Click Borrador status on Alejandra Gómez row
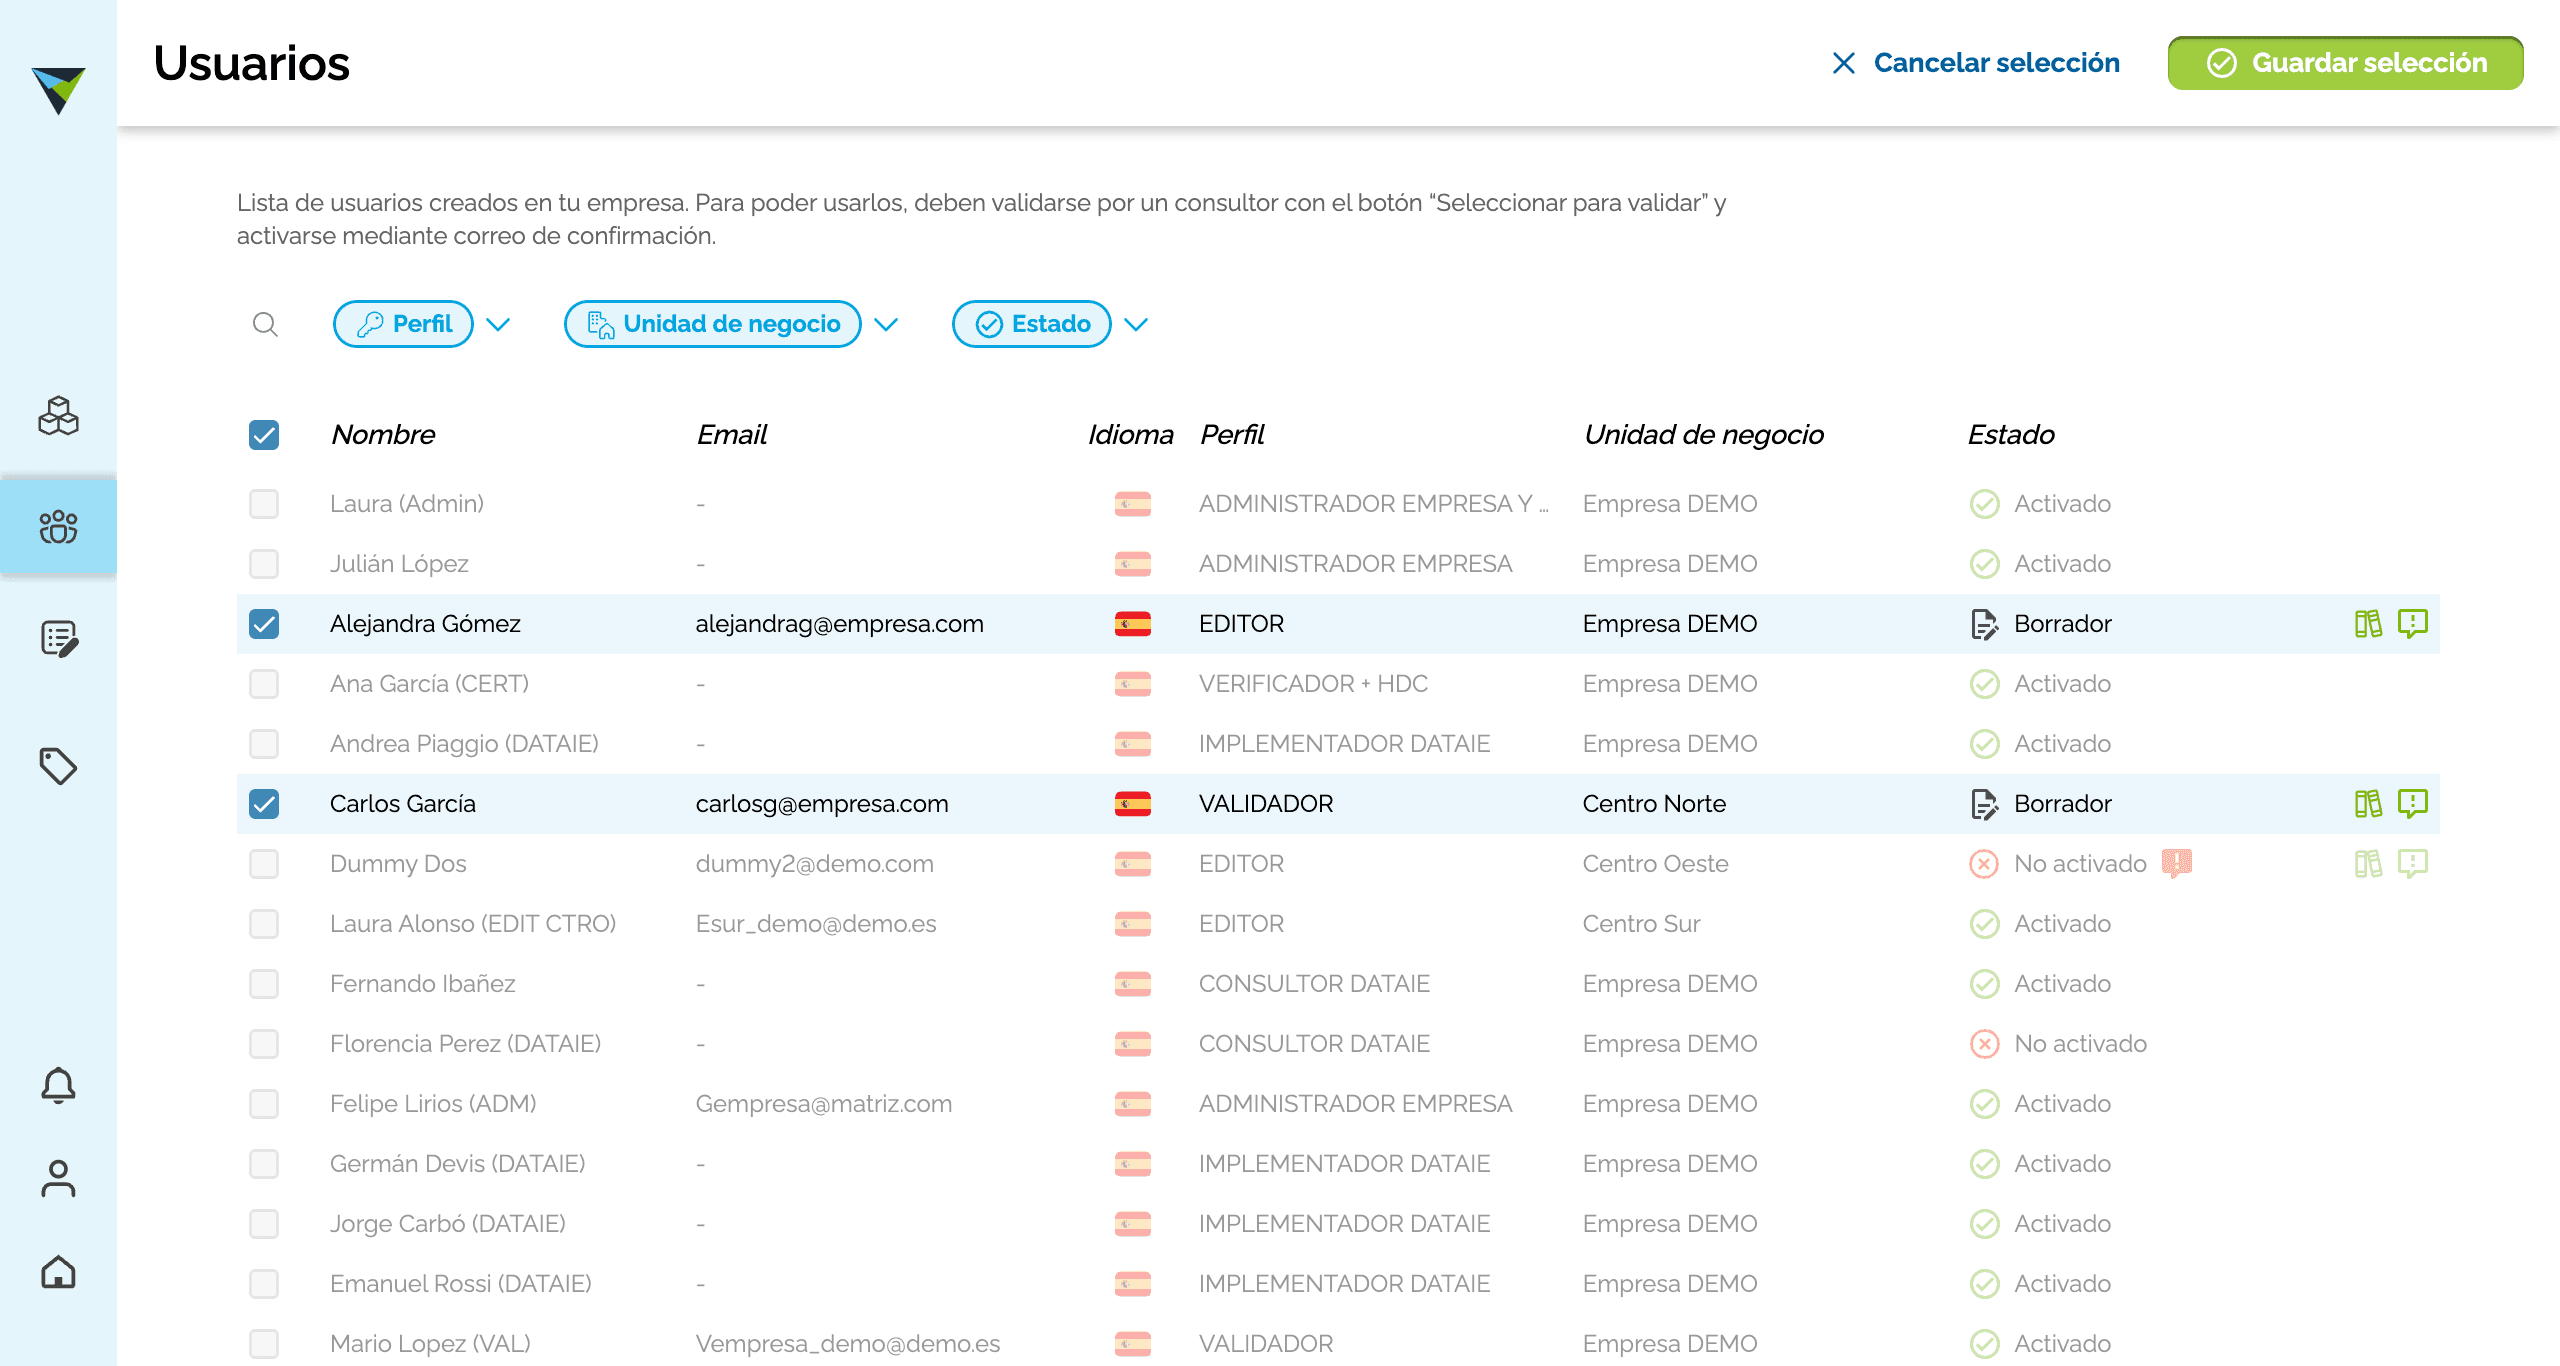Image resolution: width=2560 pixels, height=1366 pixels. [2041, 624]
